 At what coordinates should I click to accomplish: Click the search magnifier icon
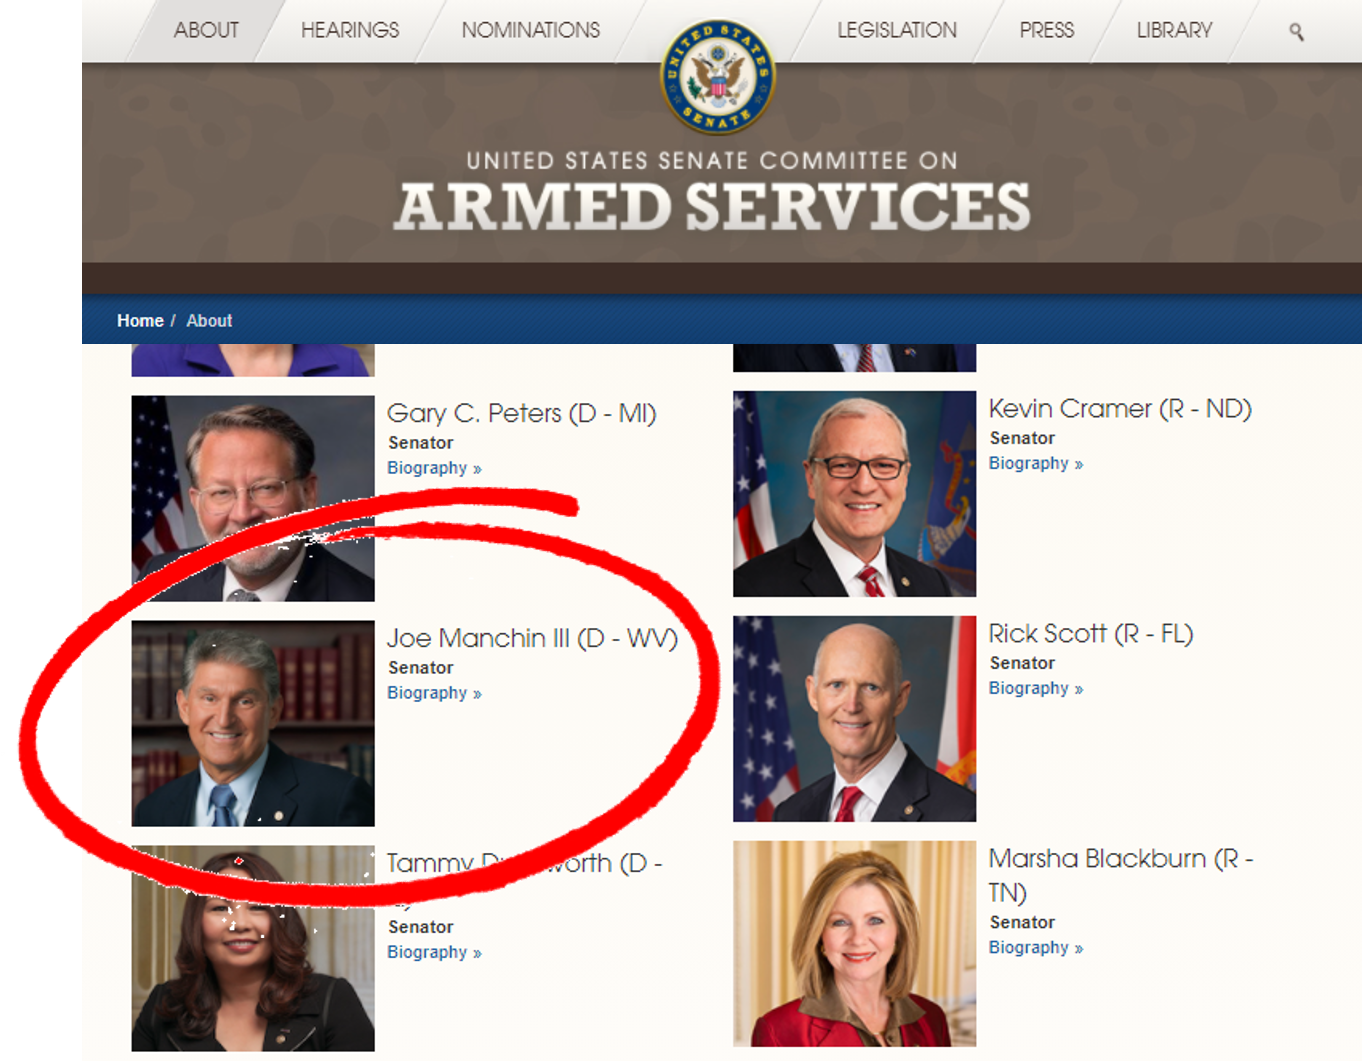tap(1296, 32)
